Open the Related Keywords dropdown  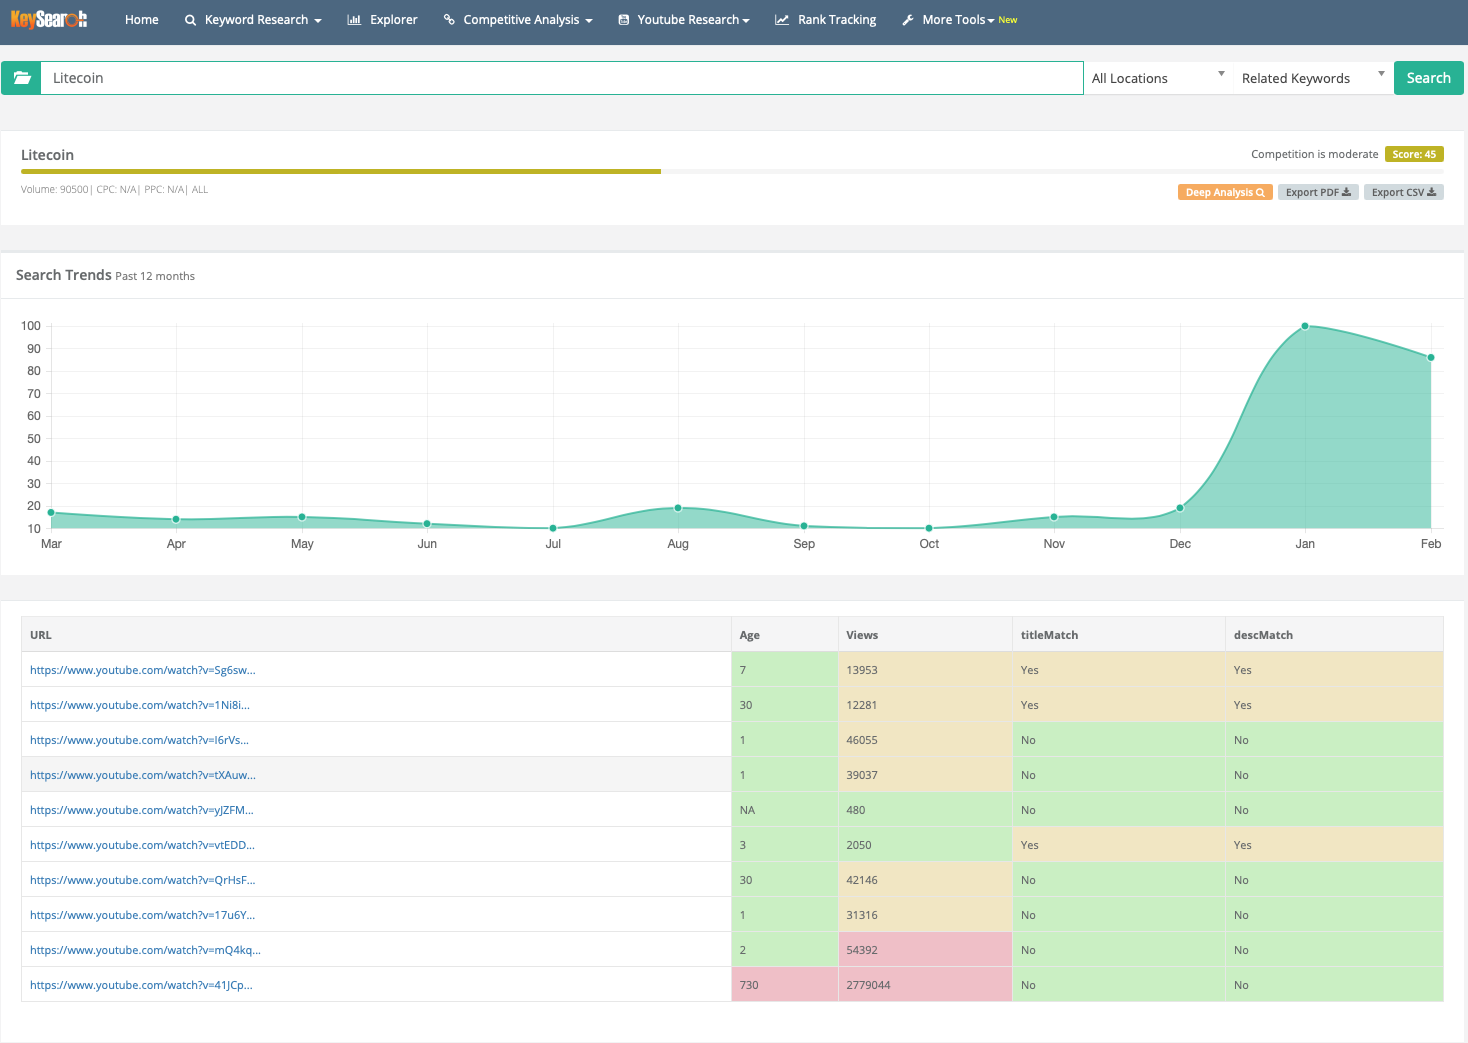1312,78
